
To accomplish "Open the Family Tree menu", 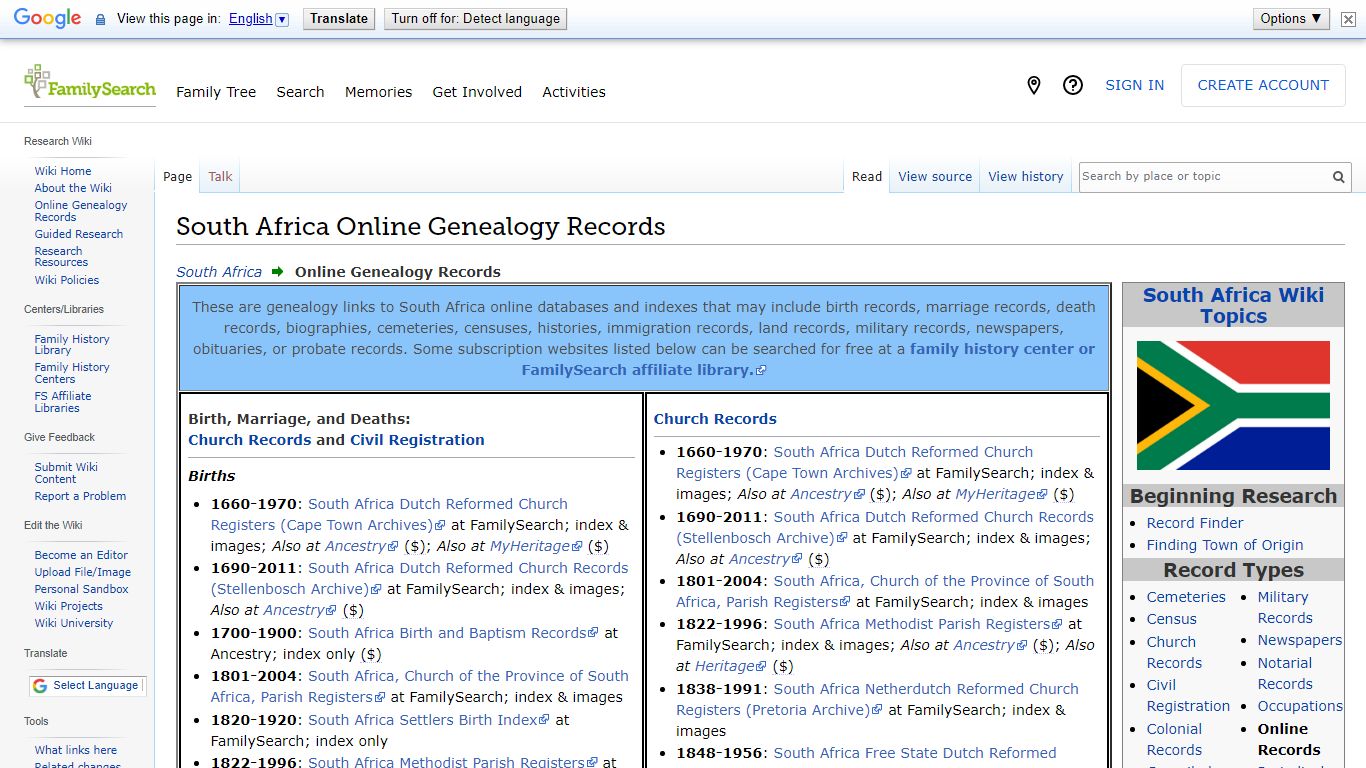I will pos(216,92).
